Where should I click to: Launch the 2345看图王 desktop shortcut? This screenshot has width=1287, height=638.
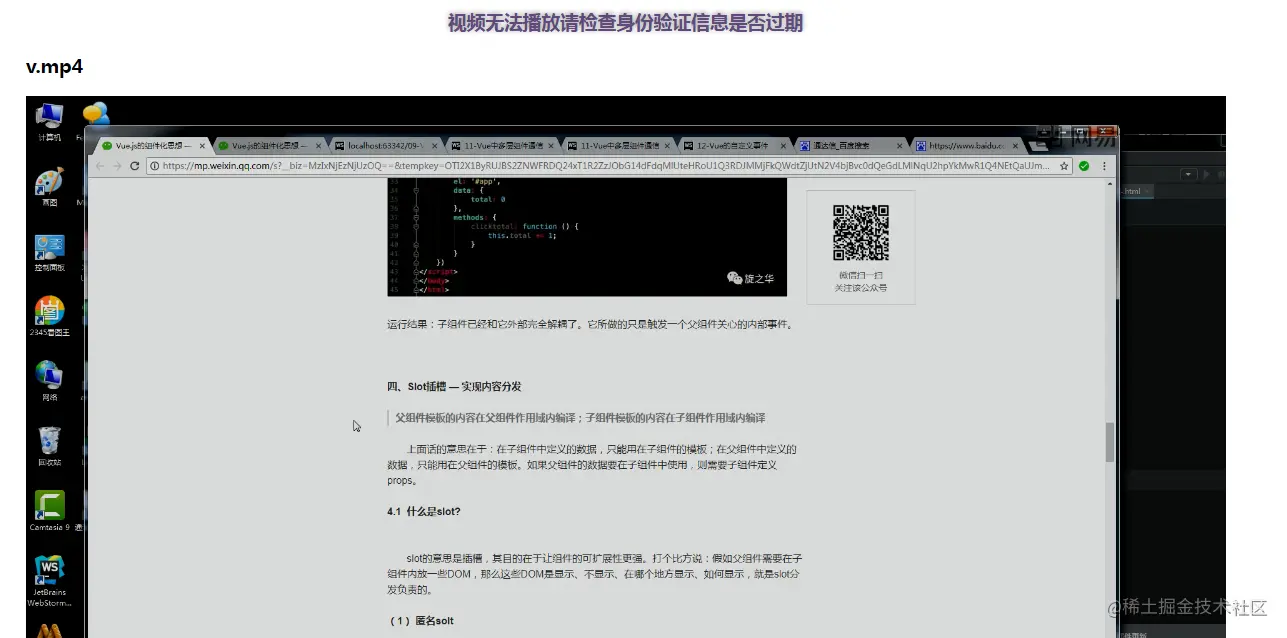49,317
